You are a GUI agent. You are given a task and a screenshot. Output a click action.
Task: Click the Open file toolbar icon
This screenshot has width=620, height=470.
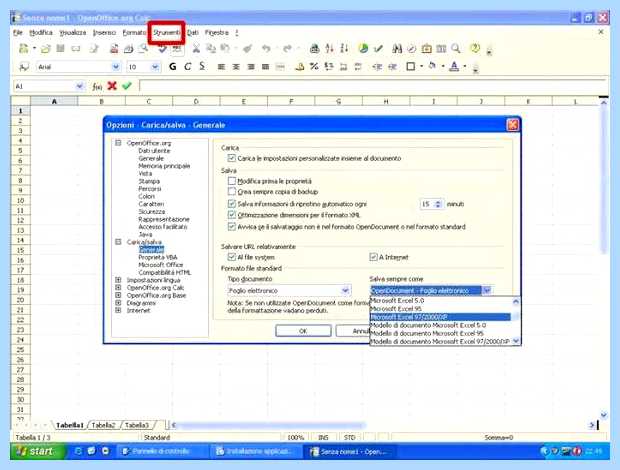[45, 49]
